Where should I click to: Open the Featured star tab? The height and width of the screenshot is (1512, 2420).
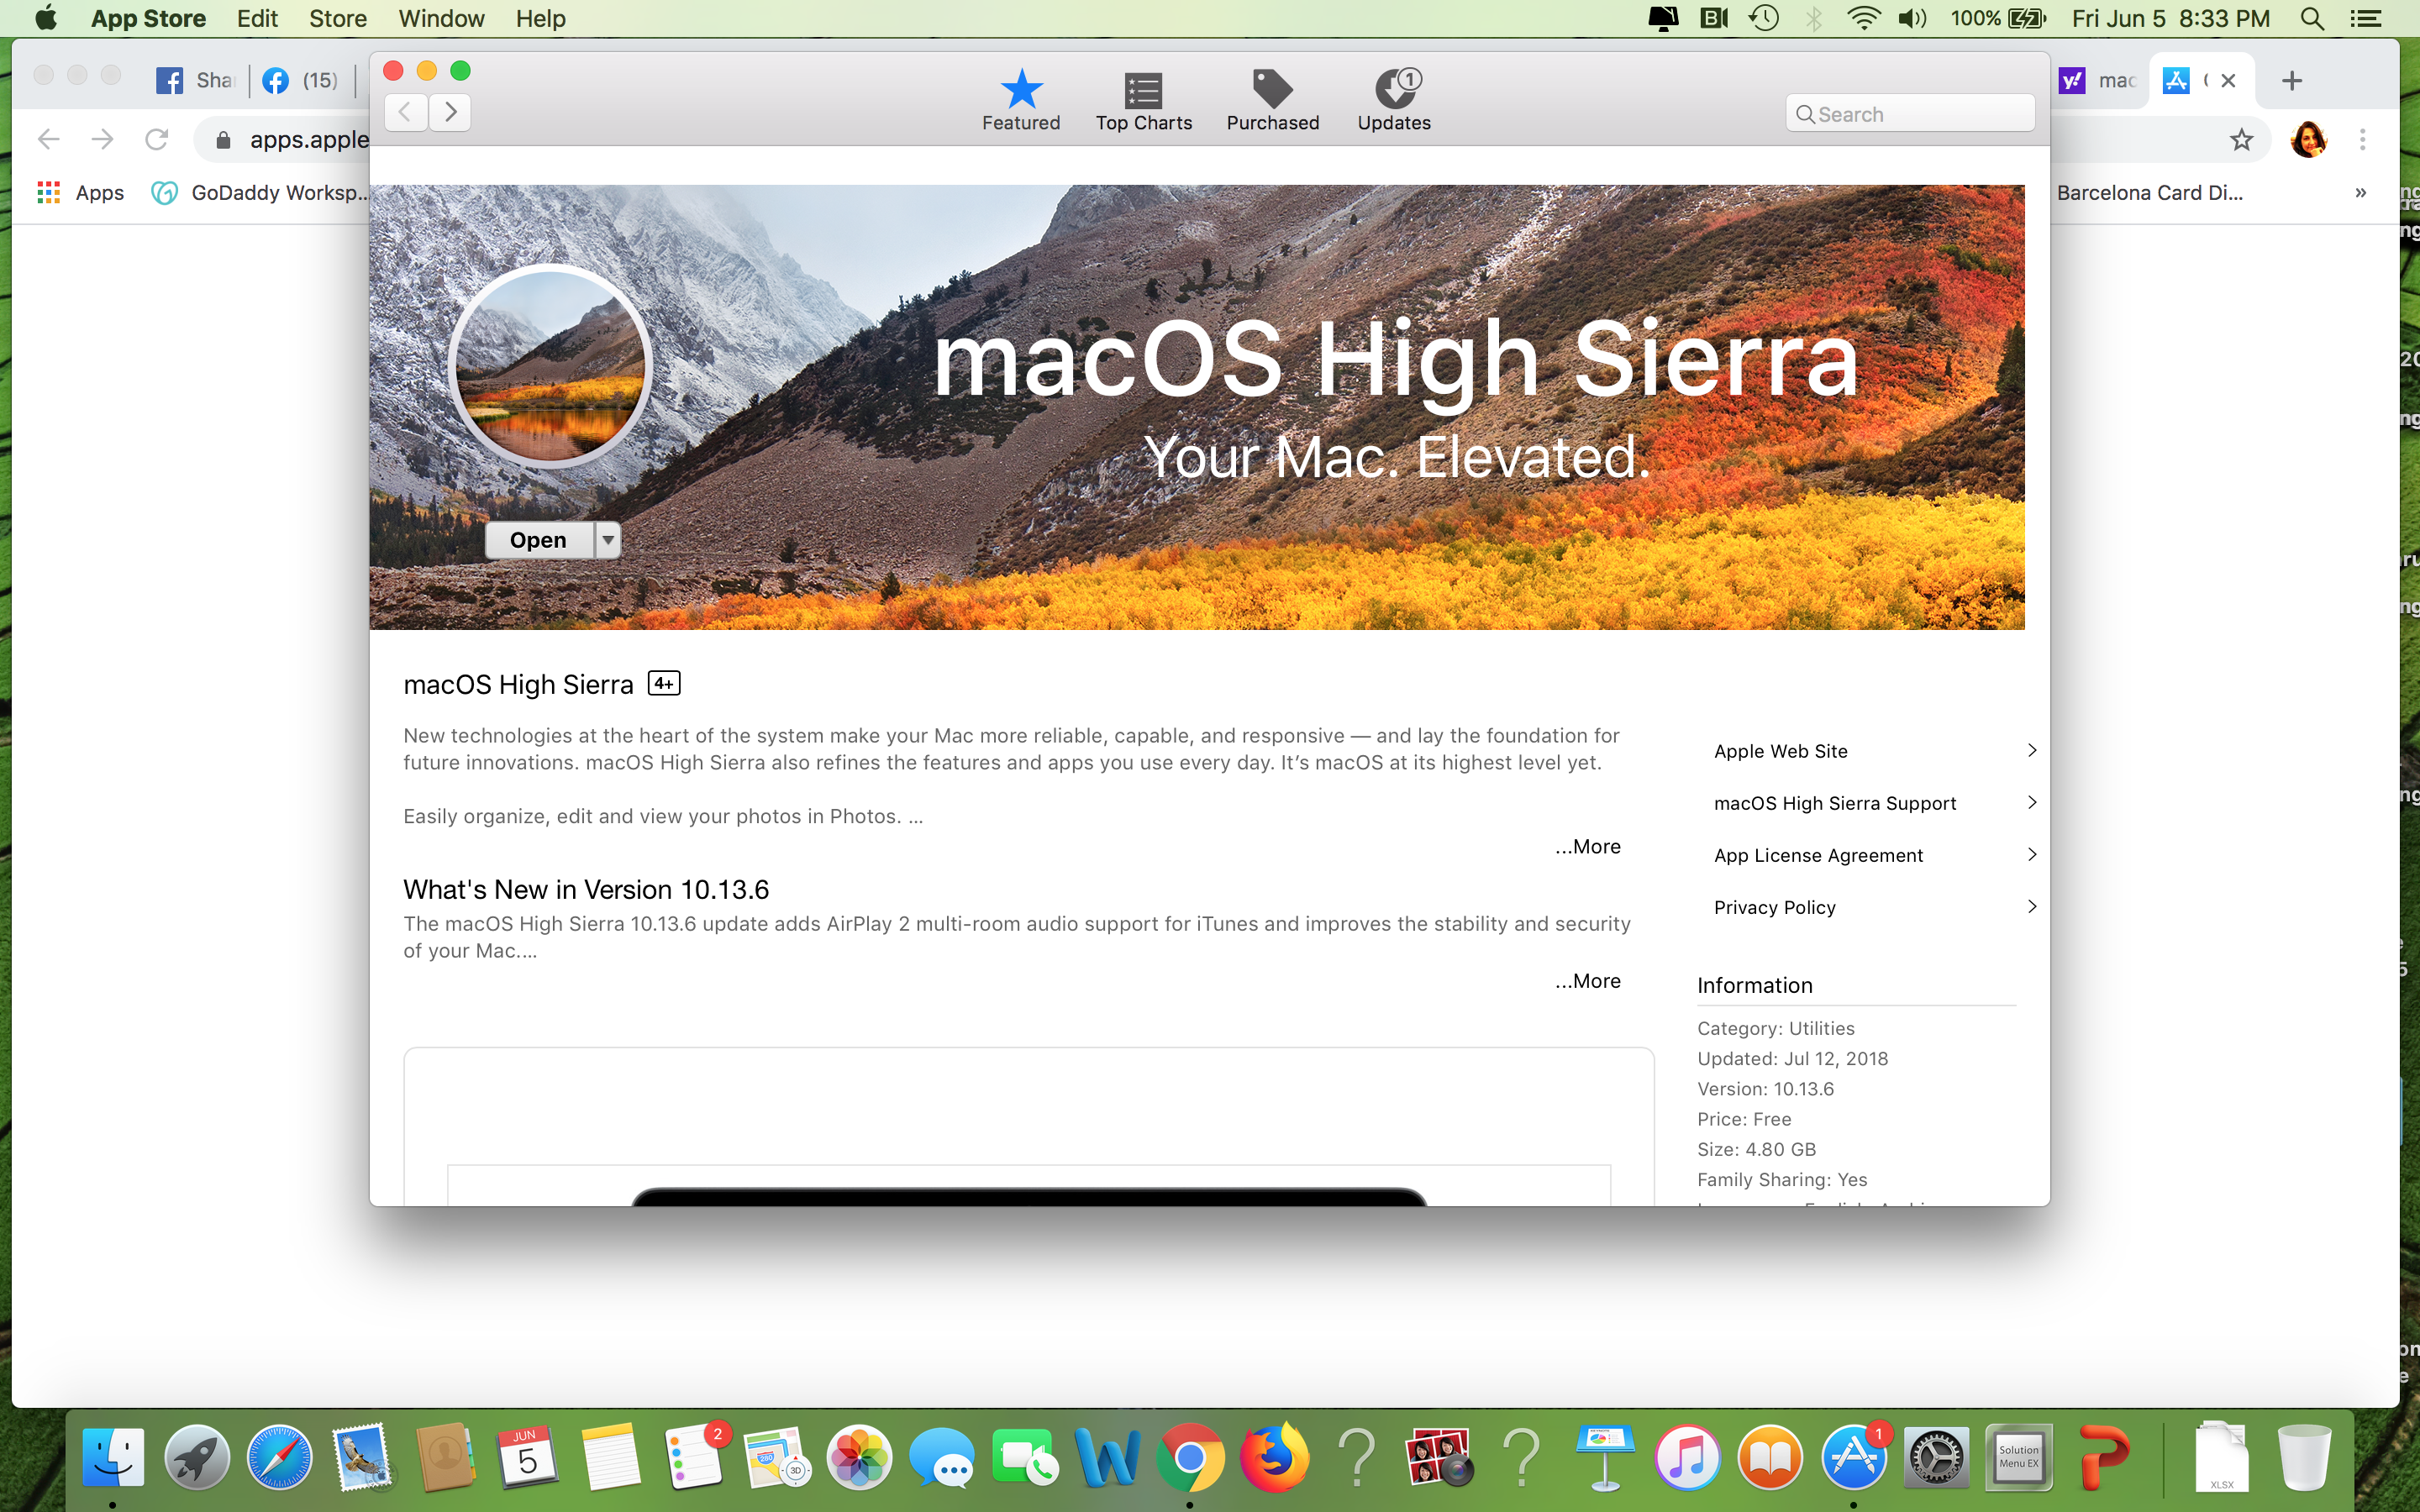click(1020, 100)
